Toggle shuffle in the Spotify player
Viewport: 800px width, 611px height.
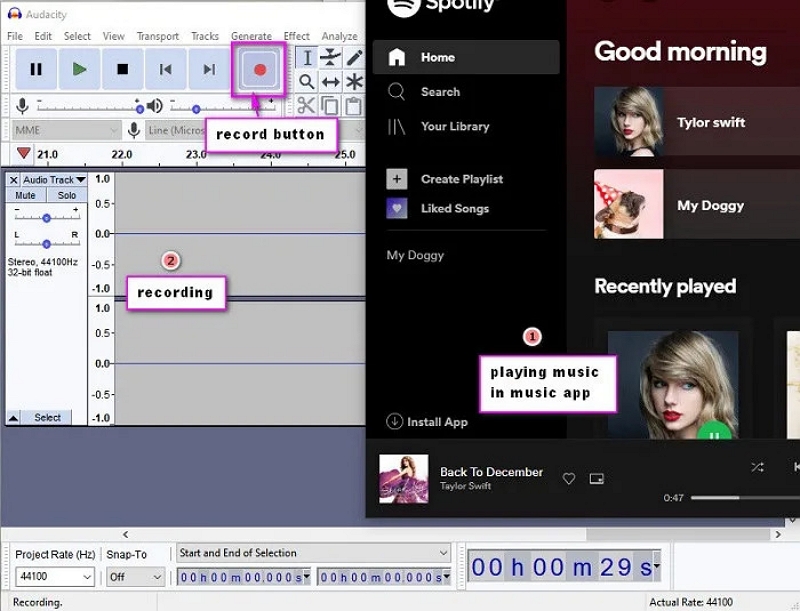point(757,467)
